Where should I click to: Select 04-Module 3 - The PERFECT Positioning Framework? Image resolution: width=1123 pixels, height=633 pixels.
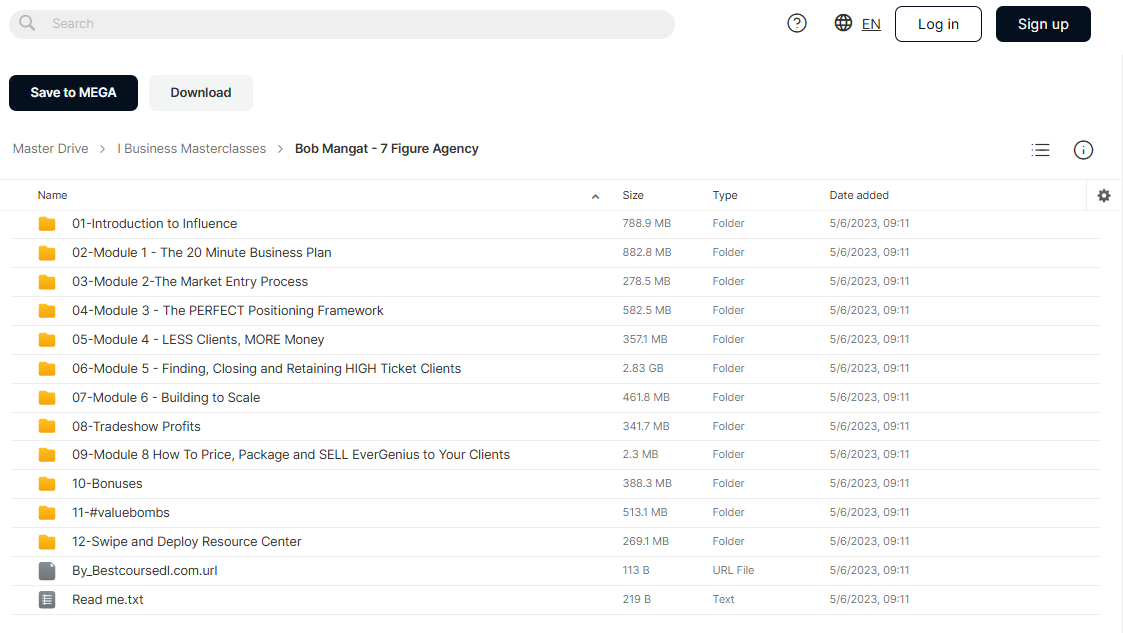coord(228,310)
